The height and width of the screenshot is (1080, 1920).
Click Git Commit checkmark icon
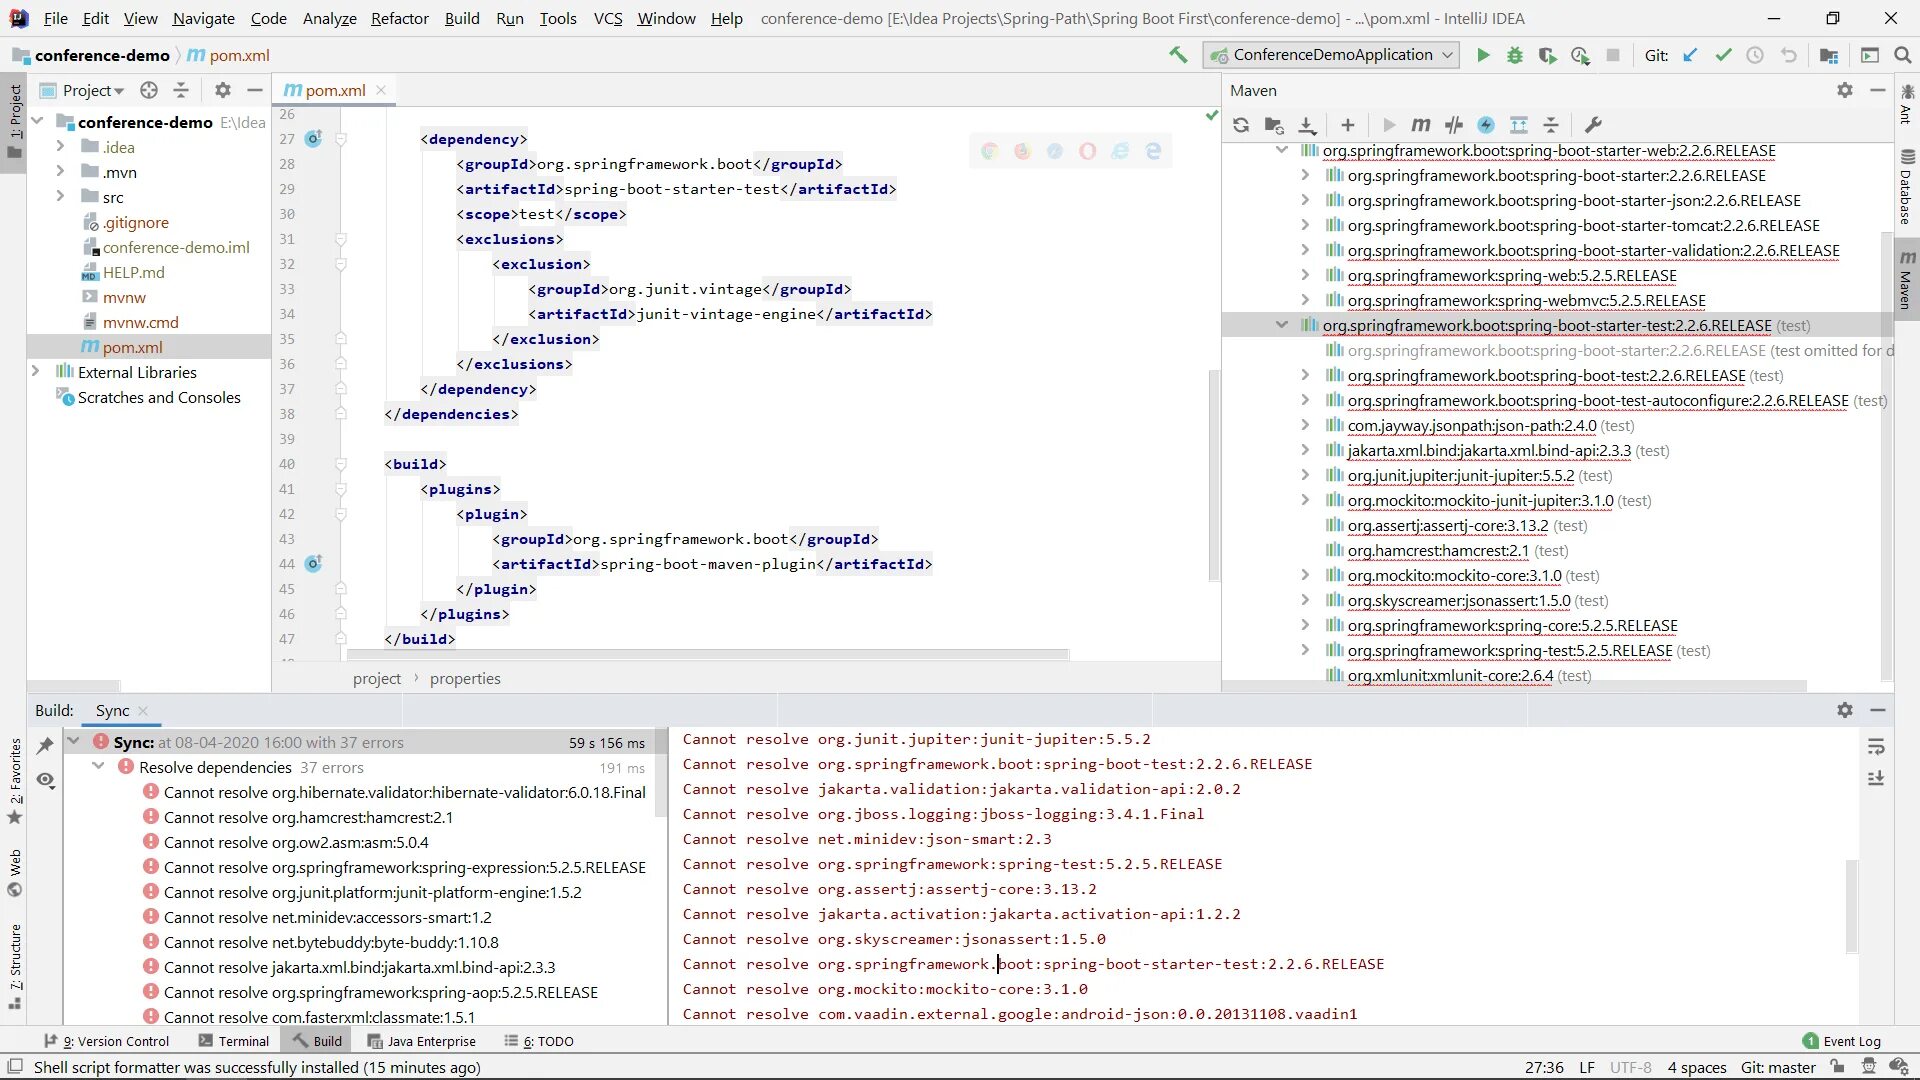1723,56
